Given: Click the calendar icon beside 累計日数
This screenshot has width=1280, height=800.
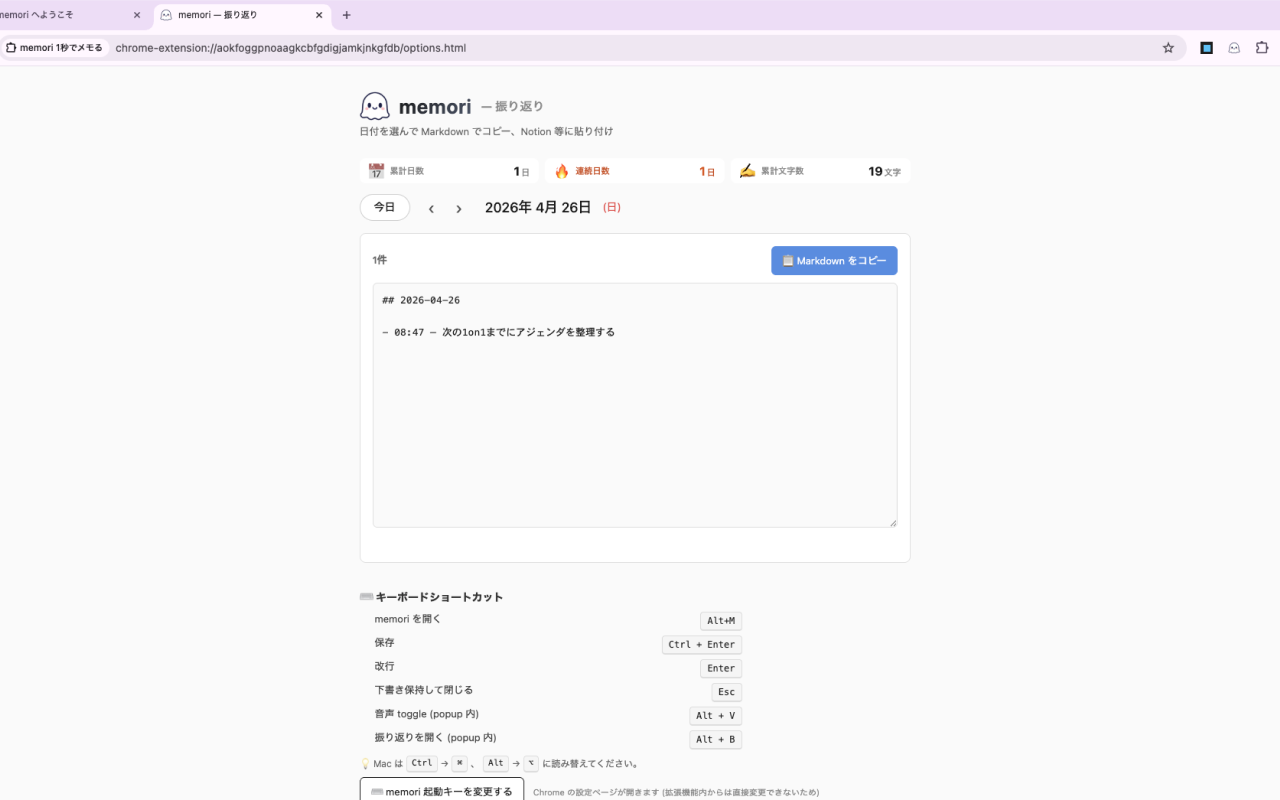Looking at the screenshot, I should point(376,171).
